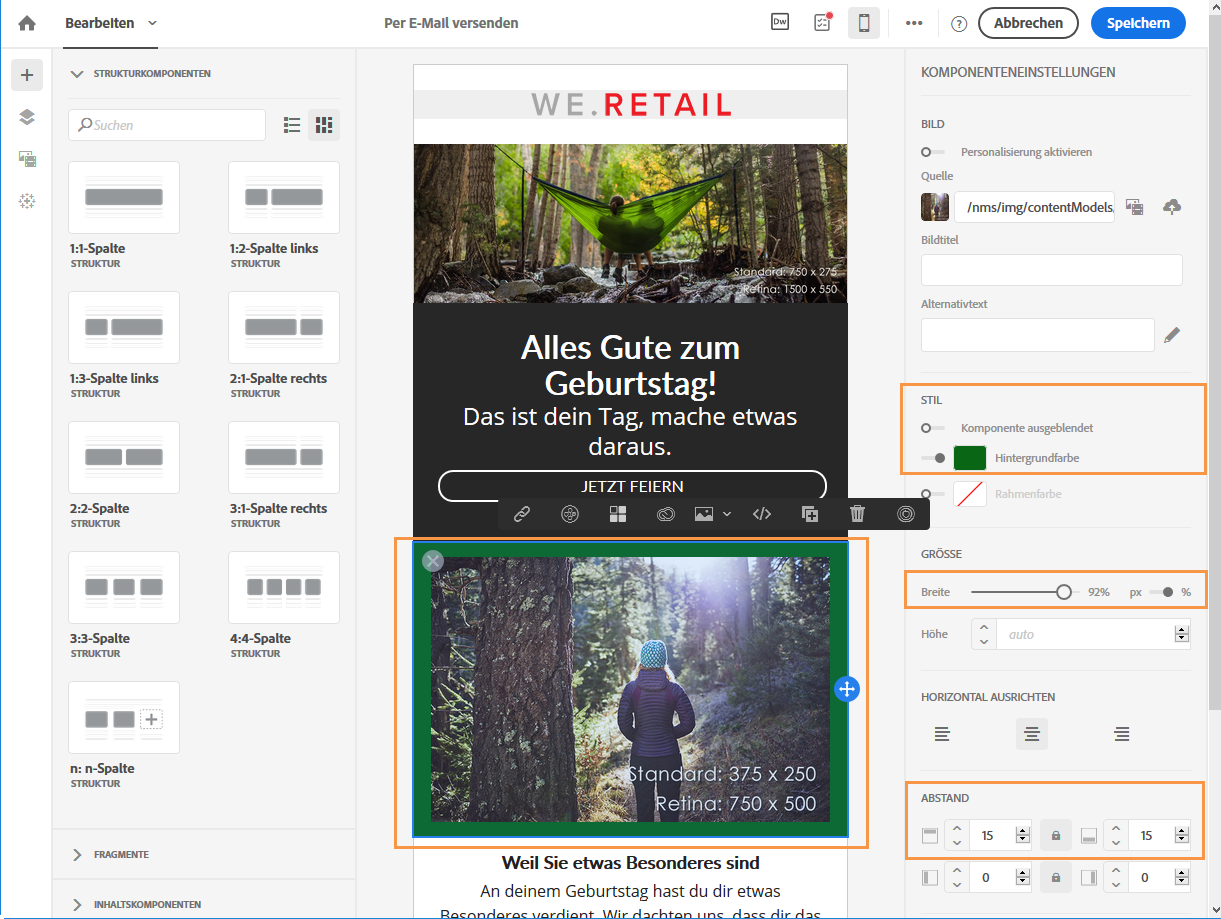Image resolution: width=1221 pixels, height=919 pixels.
Task: Open Dreamweaver integration icon
Action: point(780,22)
